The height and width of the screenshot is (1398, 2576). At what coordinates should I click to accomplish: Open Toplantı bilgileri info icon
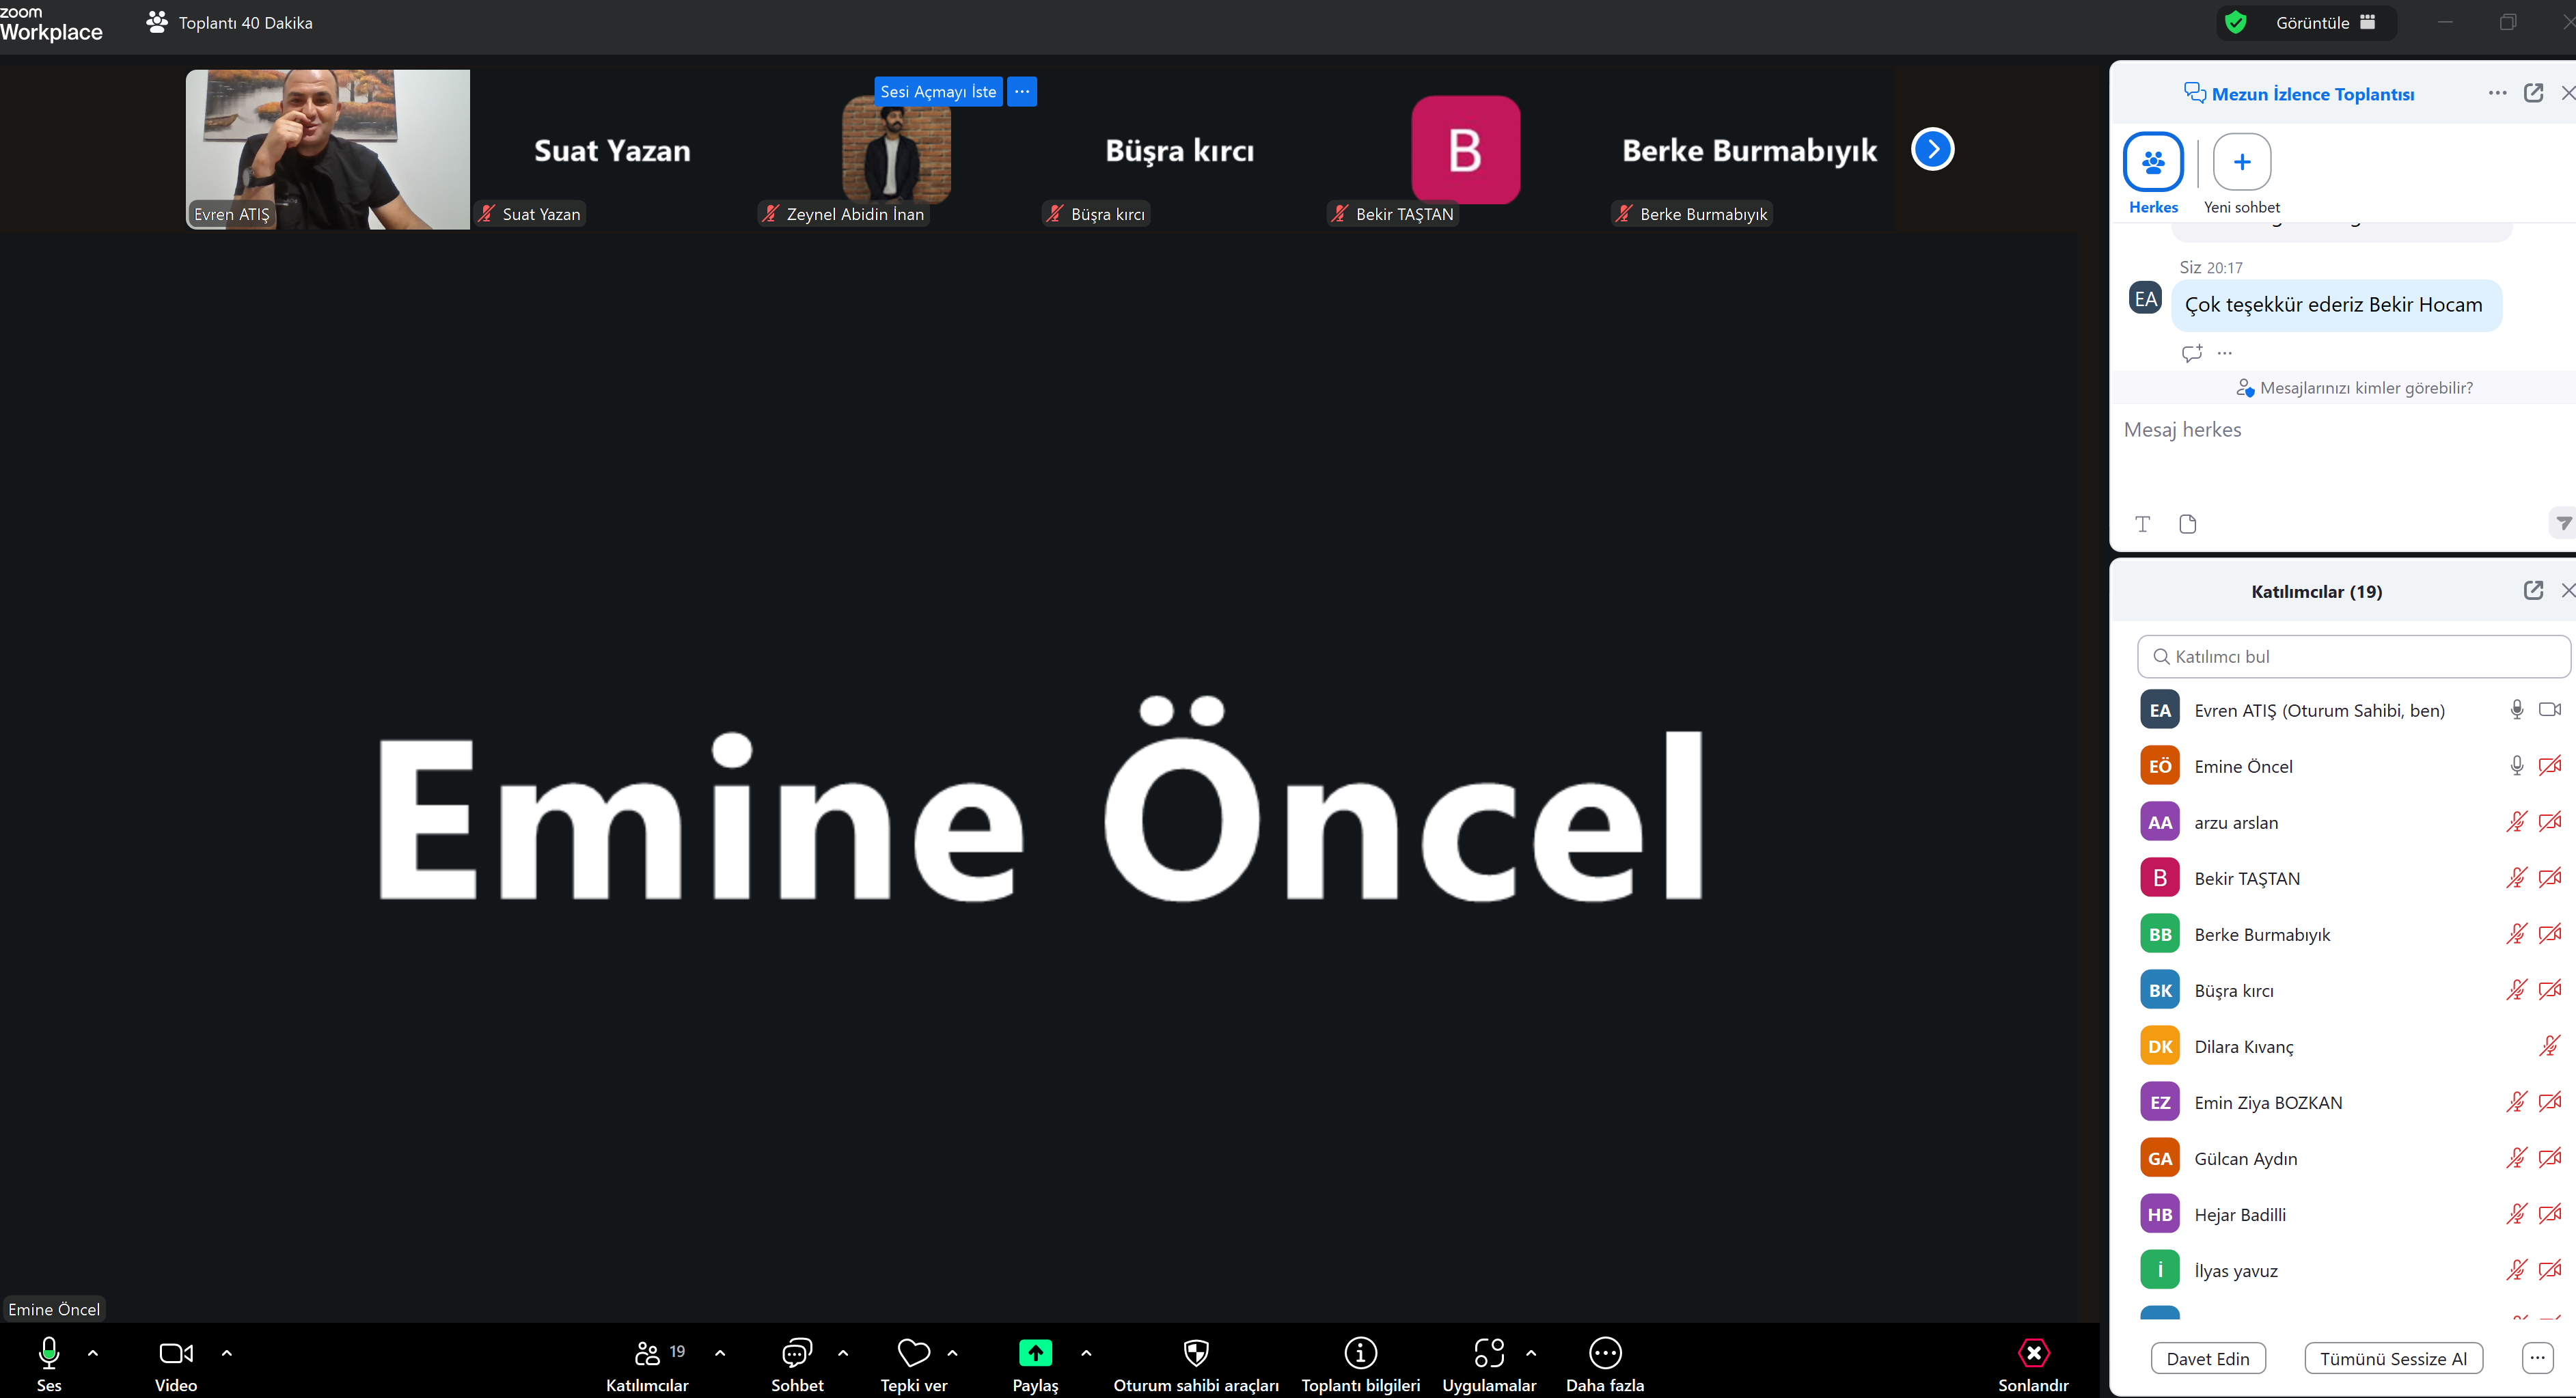pyautogui.click(x=1360, y=1353)
